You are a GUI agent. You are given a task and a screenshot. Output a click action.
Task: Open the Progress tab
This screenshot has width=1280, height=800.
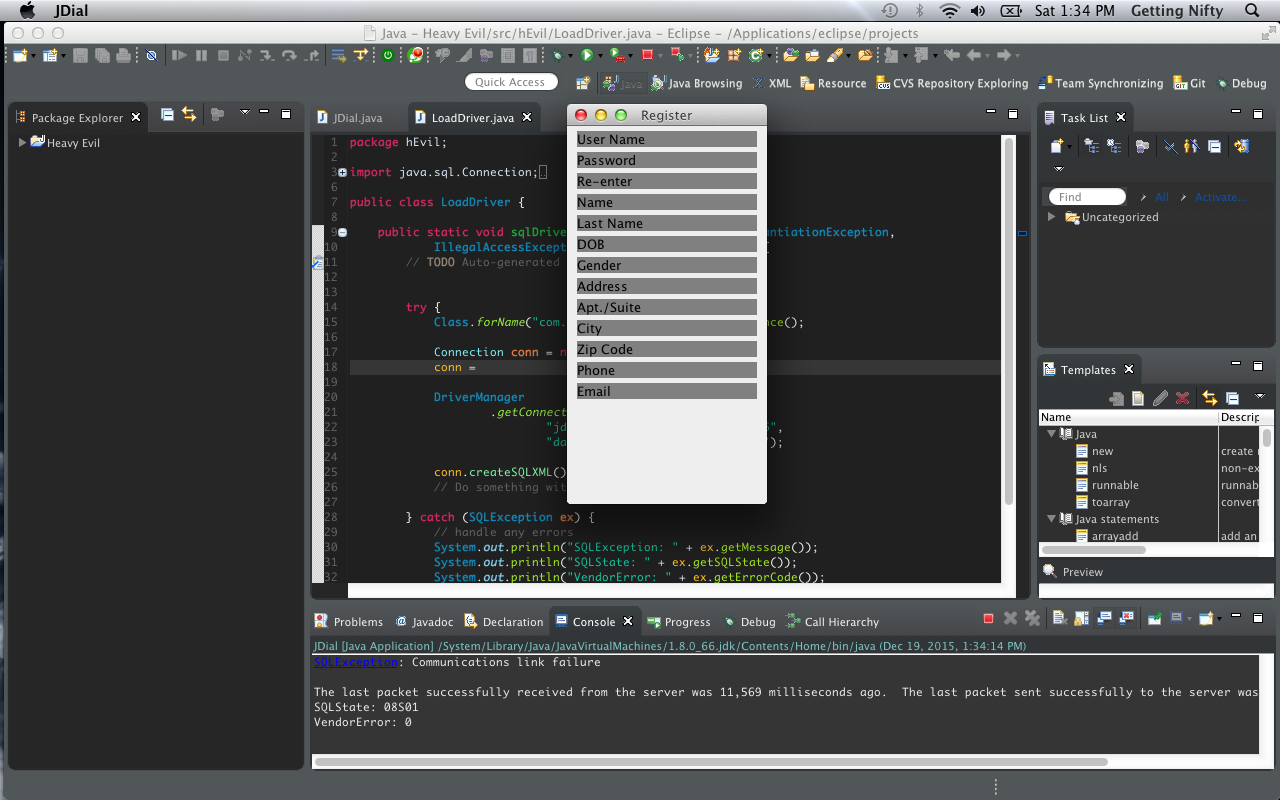(x=679, y=621)
